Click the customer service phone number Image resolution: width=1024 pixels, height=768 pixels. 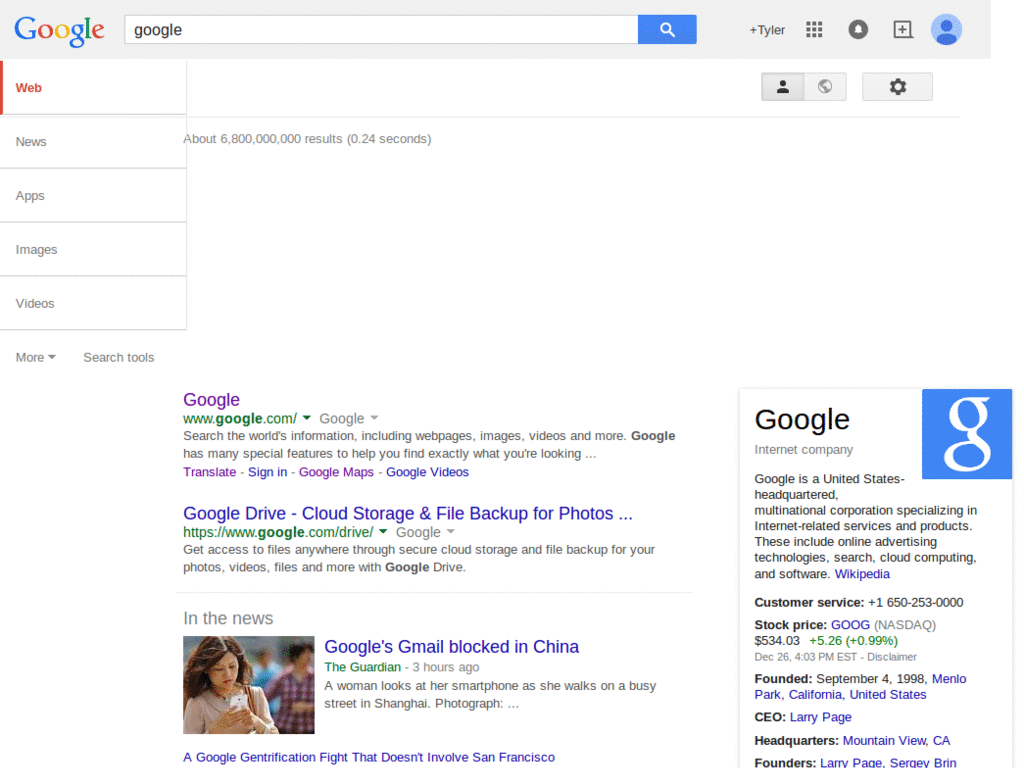click(x=915, y=602)
